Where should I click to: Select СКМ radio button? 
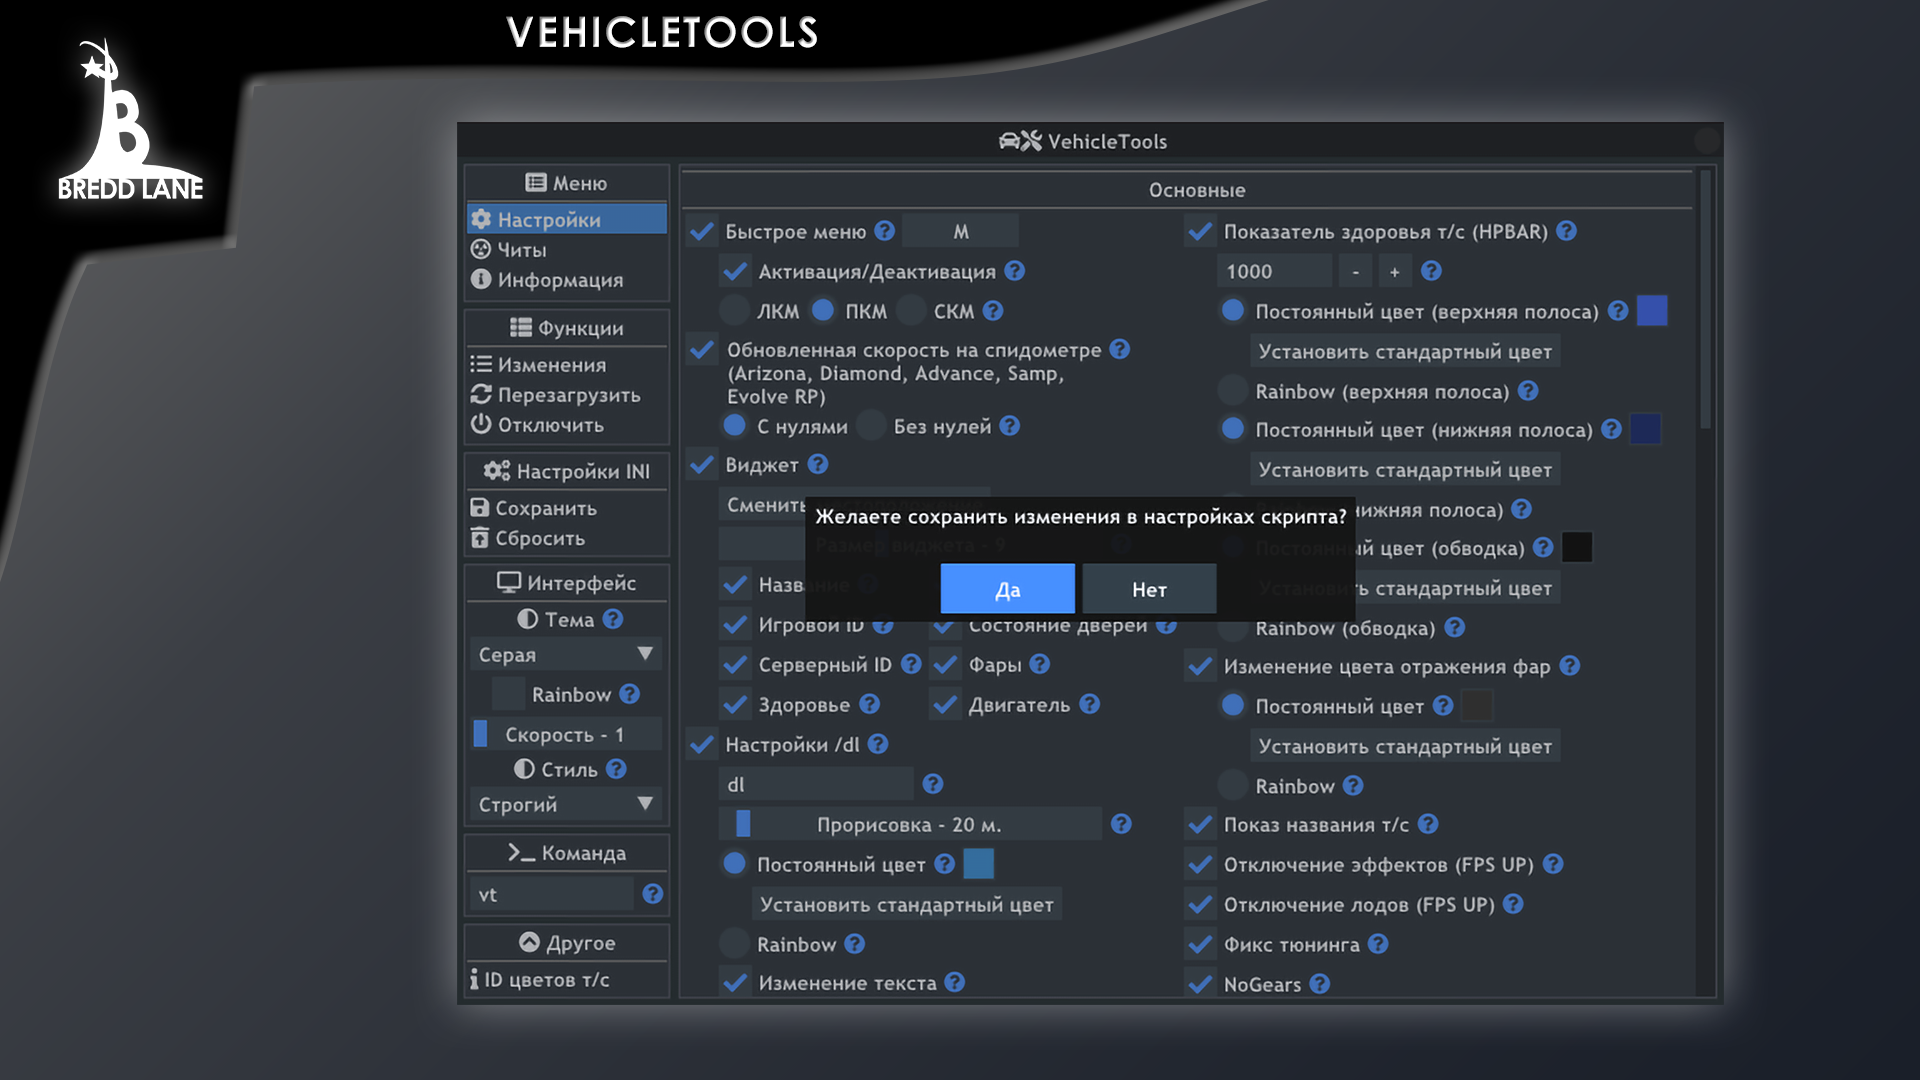pos(911,311)
